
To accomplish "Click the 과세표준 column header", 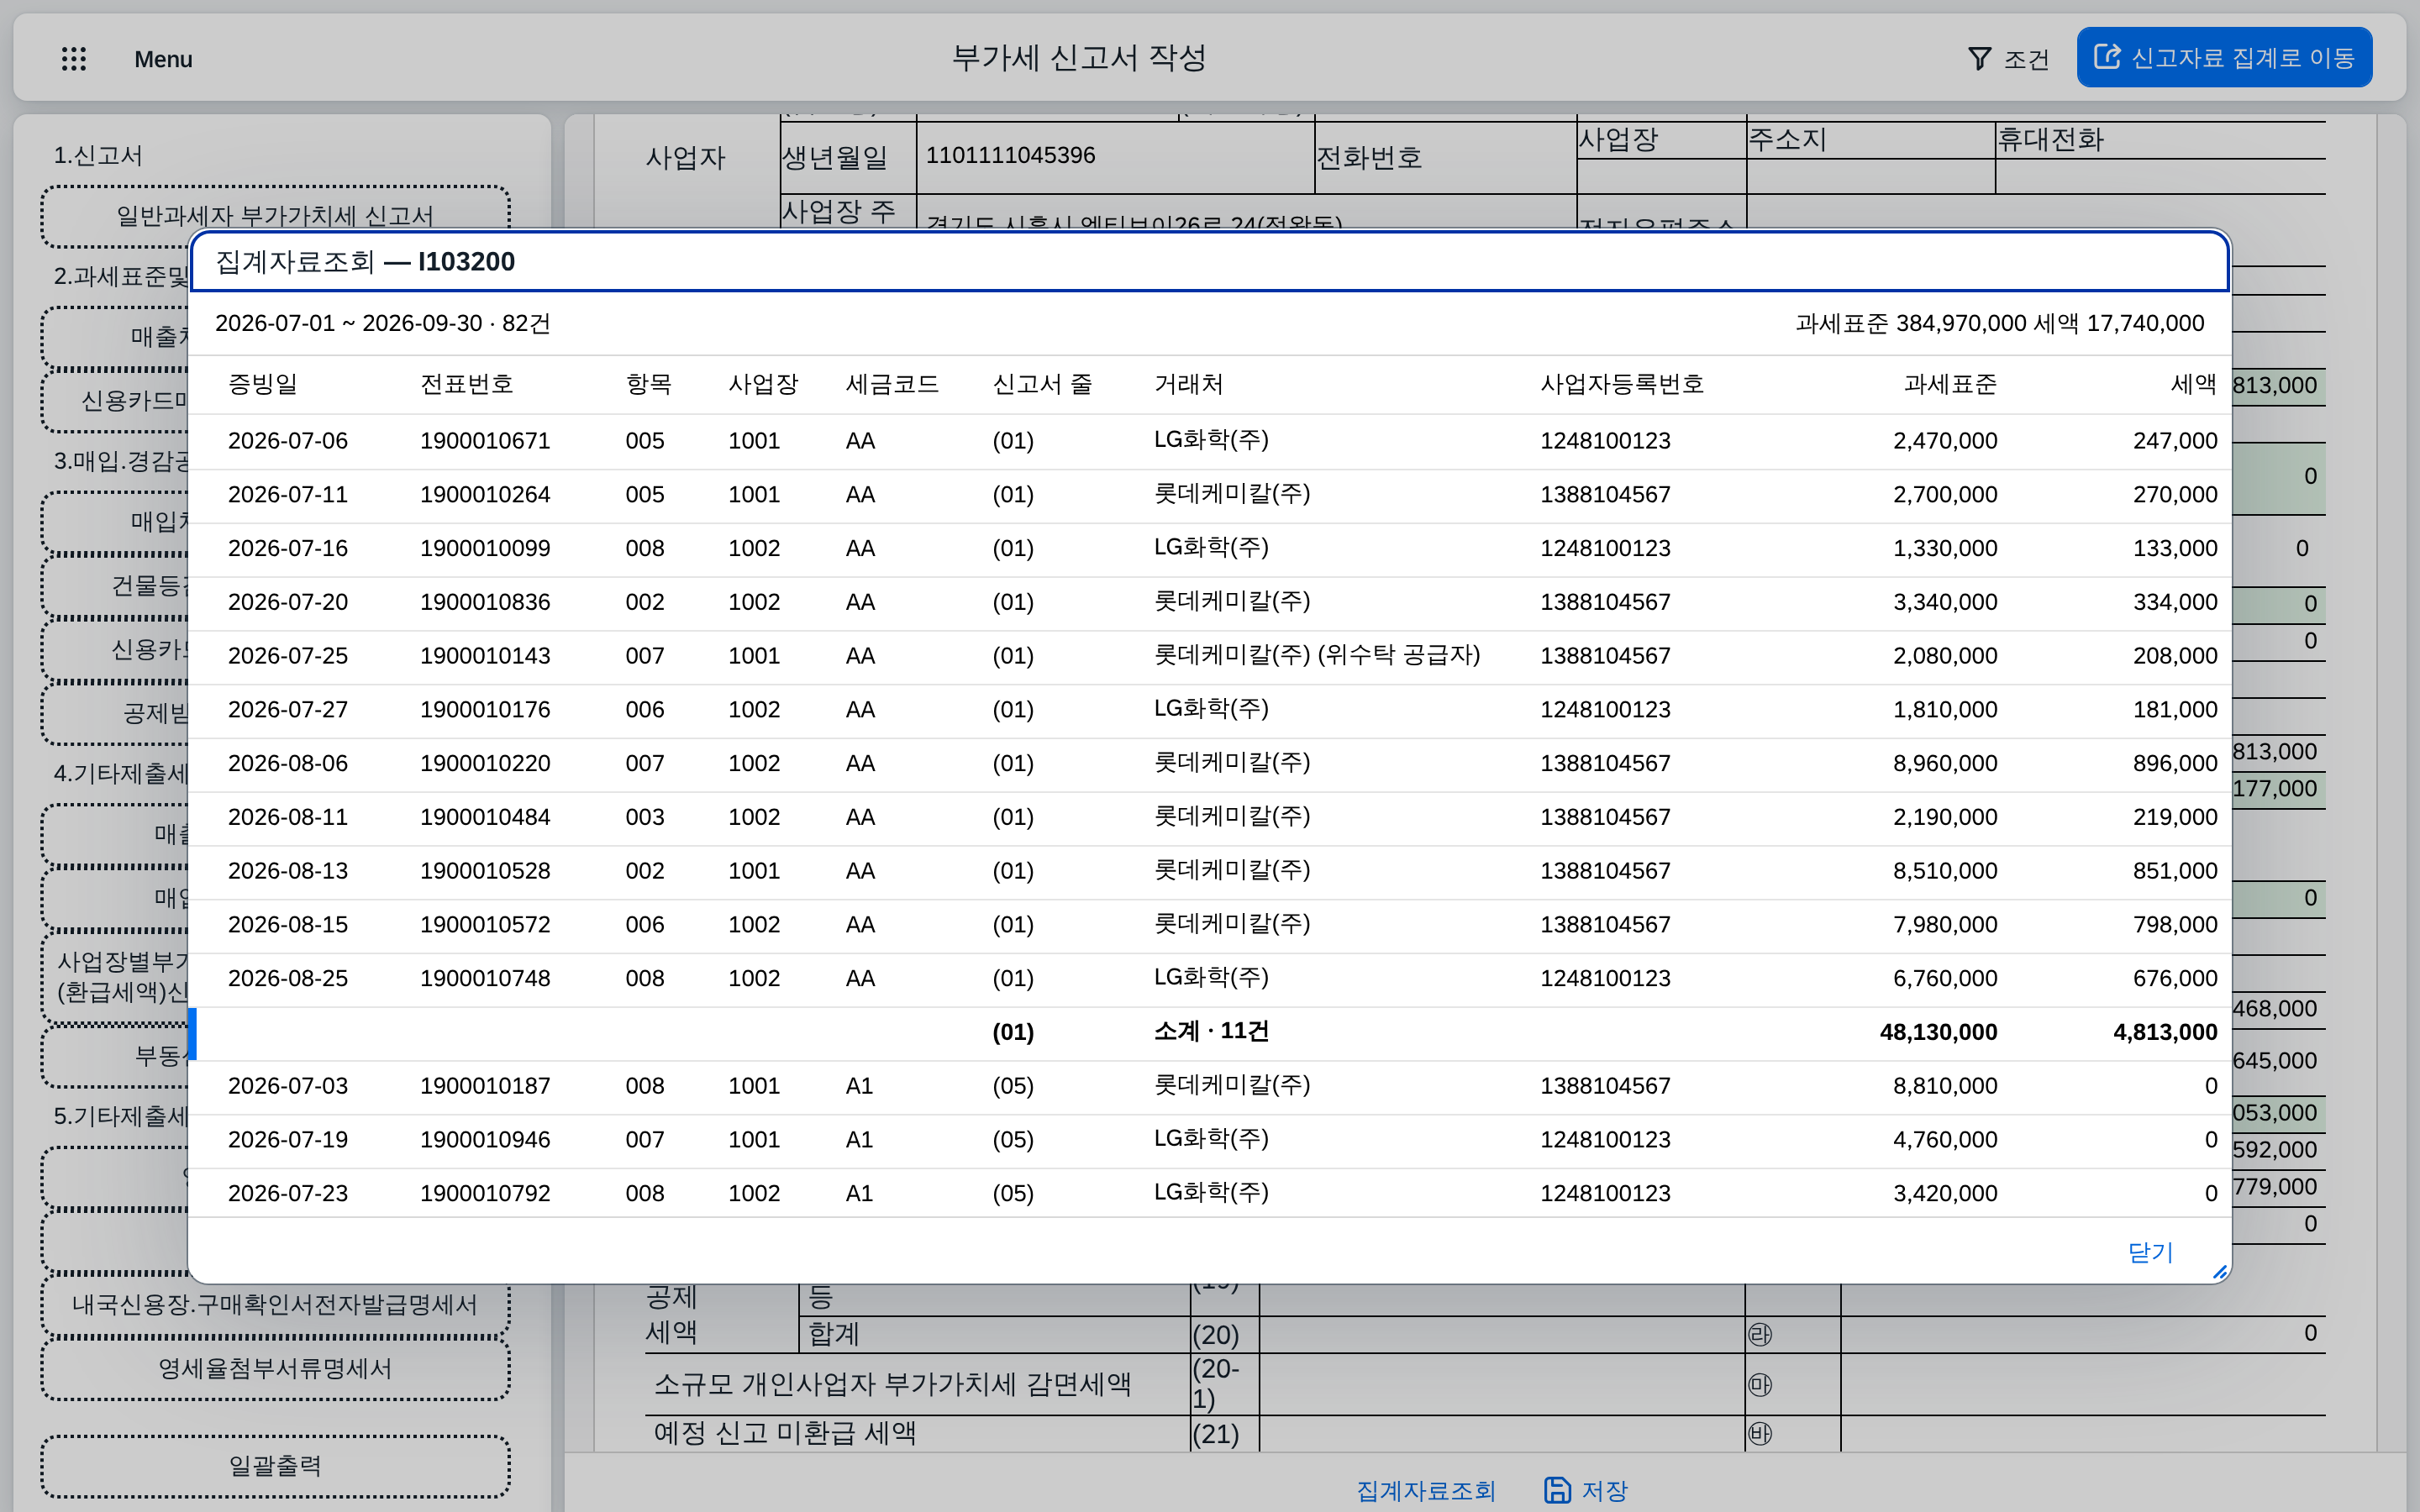I will click(1950, 384).
